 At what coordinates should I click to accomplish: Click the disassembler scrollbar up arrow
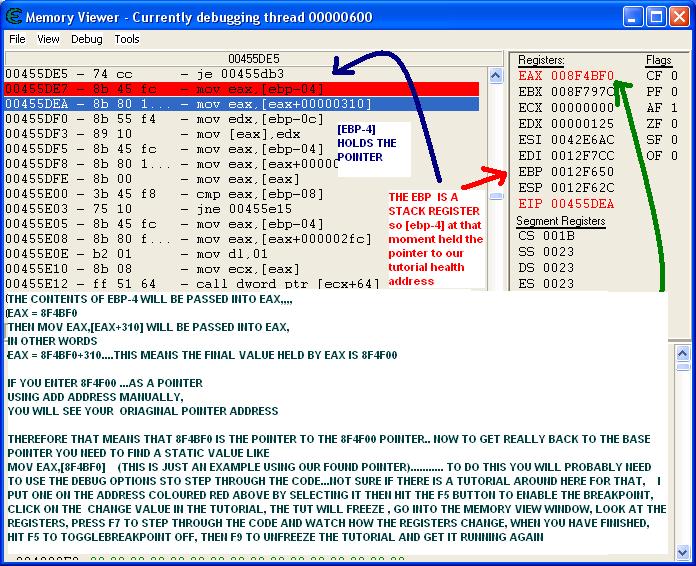[495, 75]
